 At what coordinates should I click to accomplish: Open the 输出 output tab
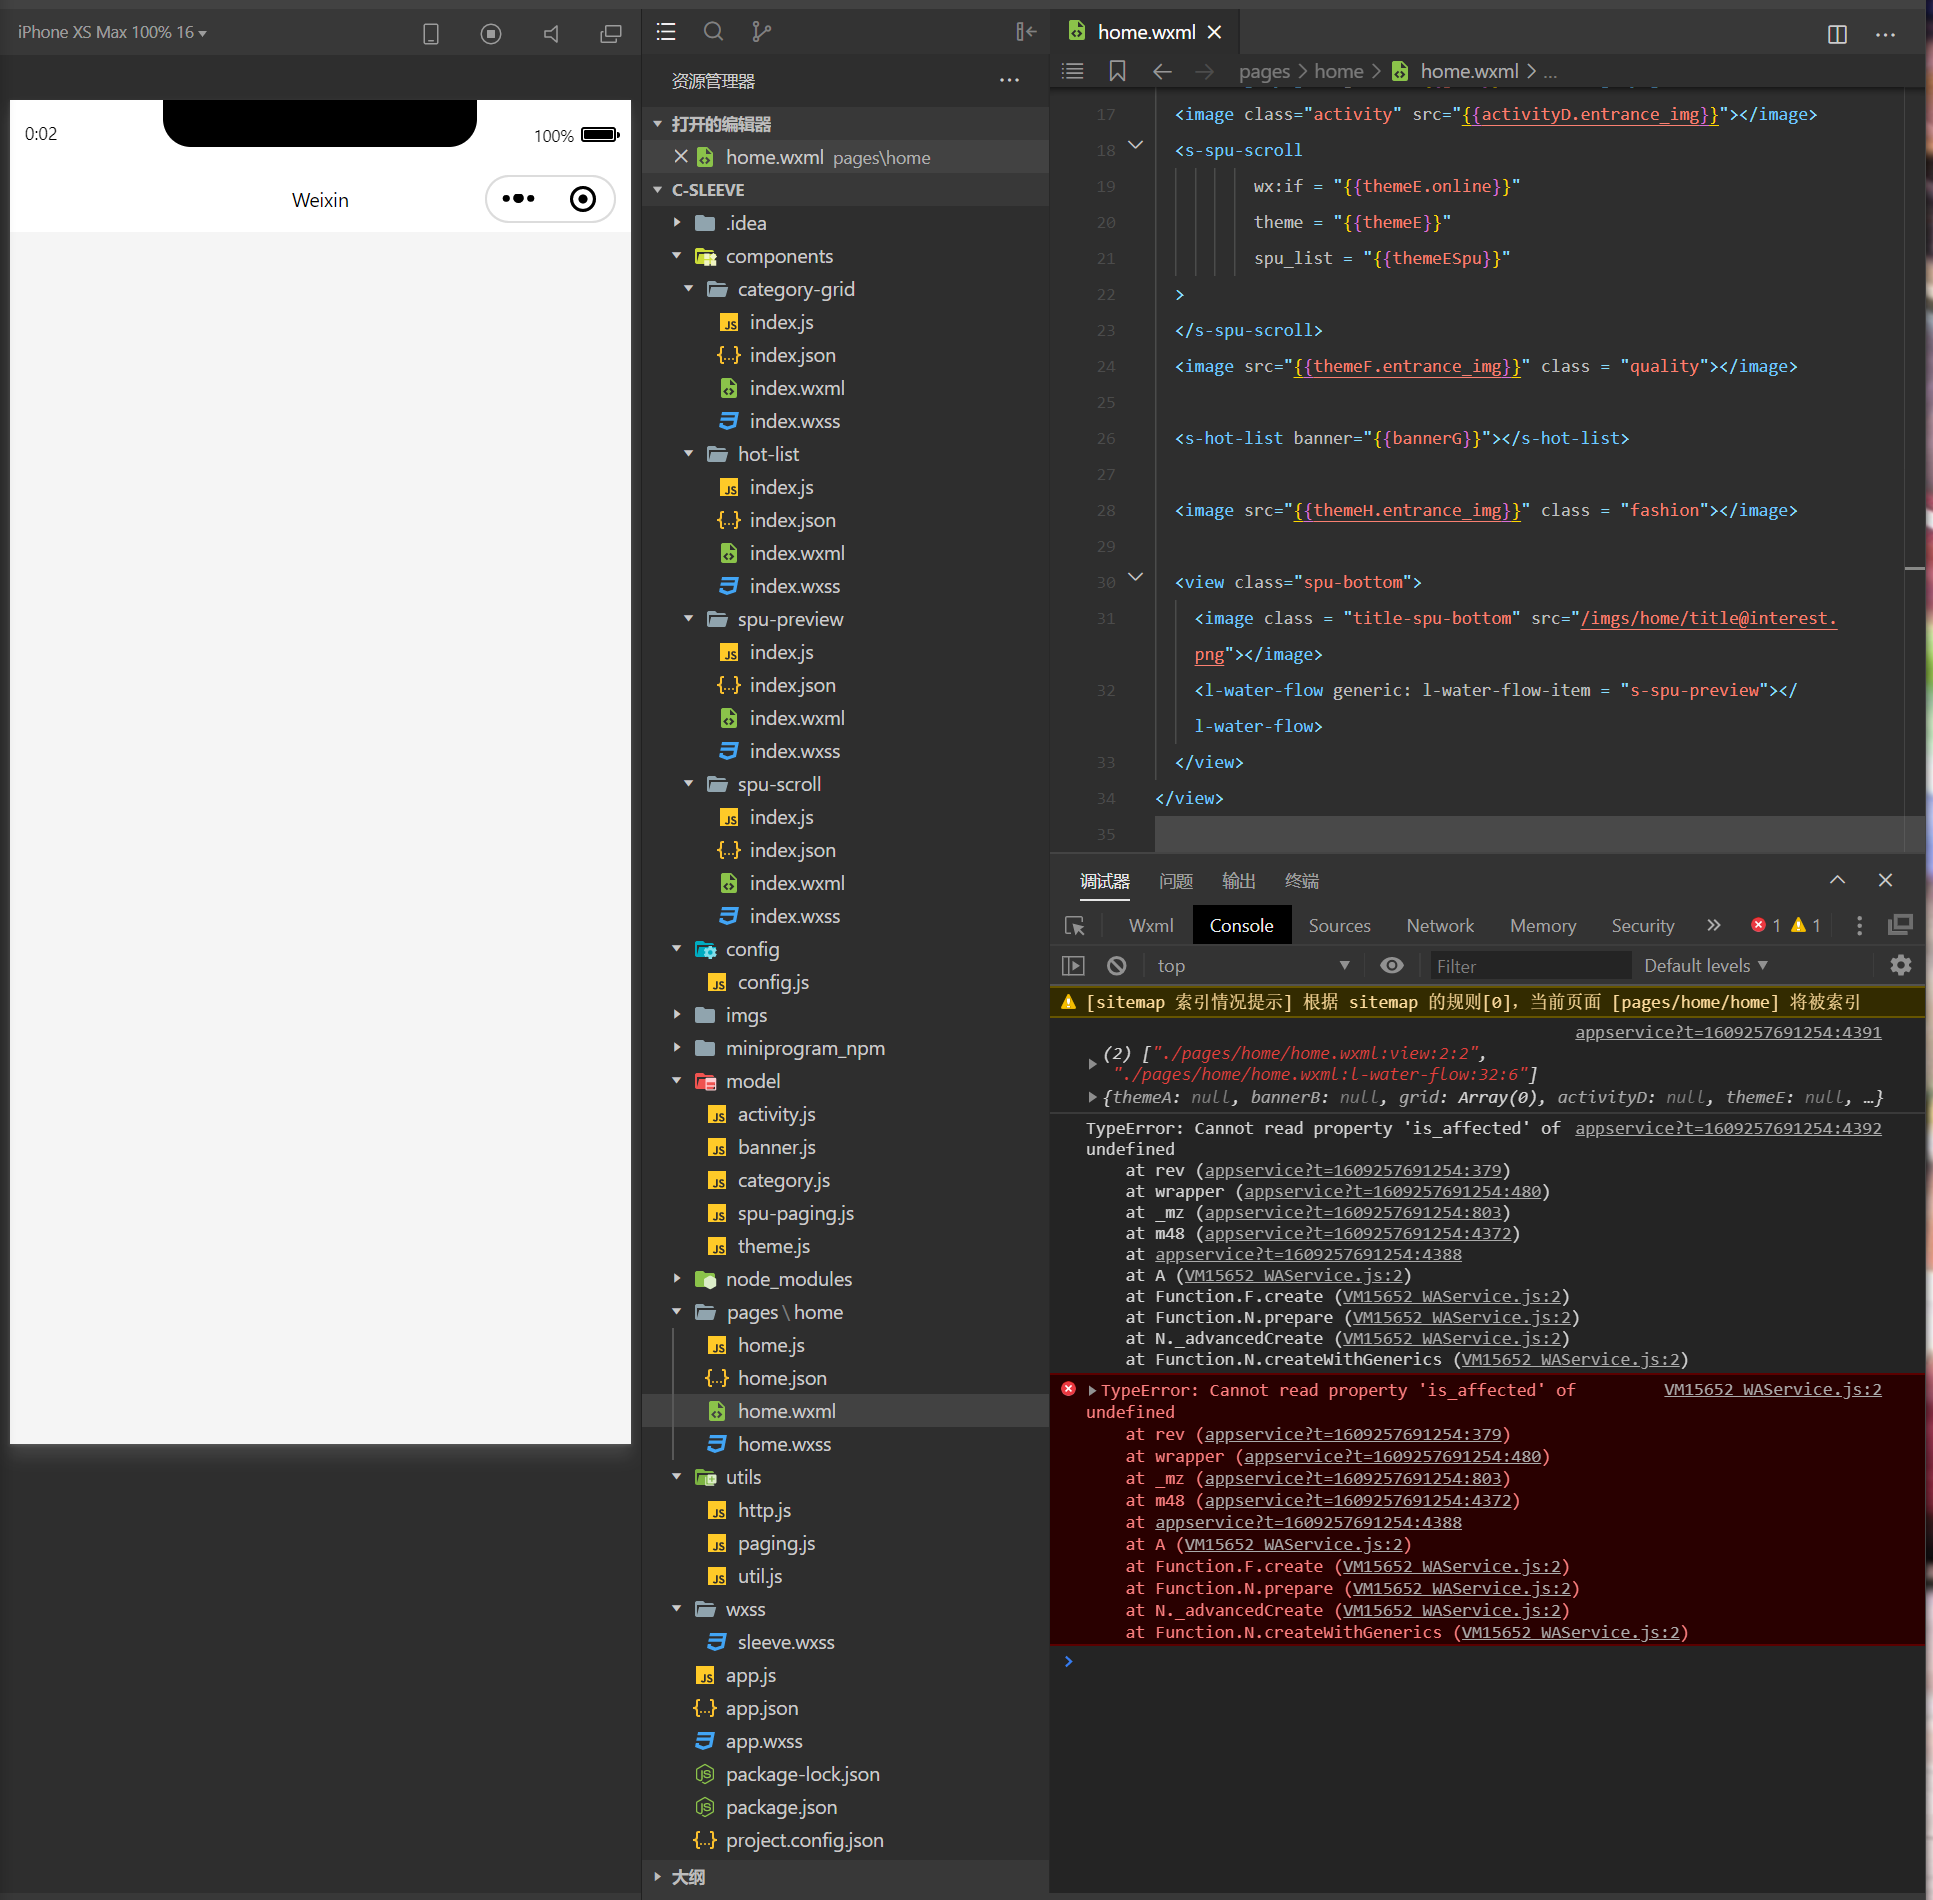tap(1239, 881)
